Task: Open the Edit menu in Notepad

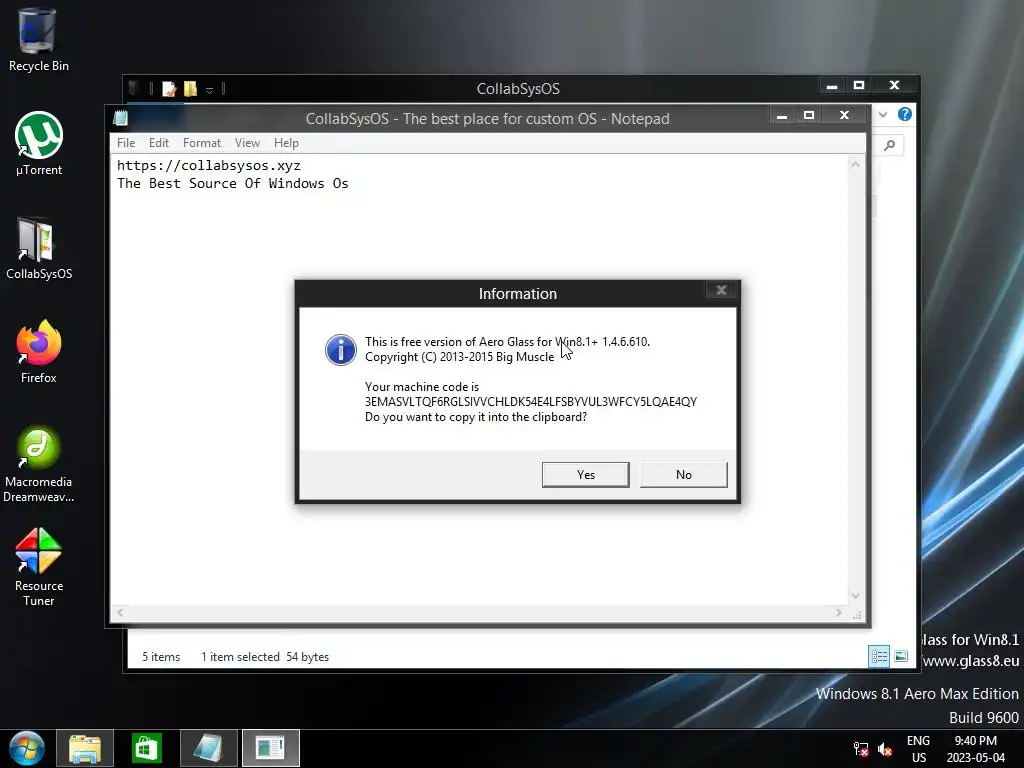Action: 159,143
